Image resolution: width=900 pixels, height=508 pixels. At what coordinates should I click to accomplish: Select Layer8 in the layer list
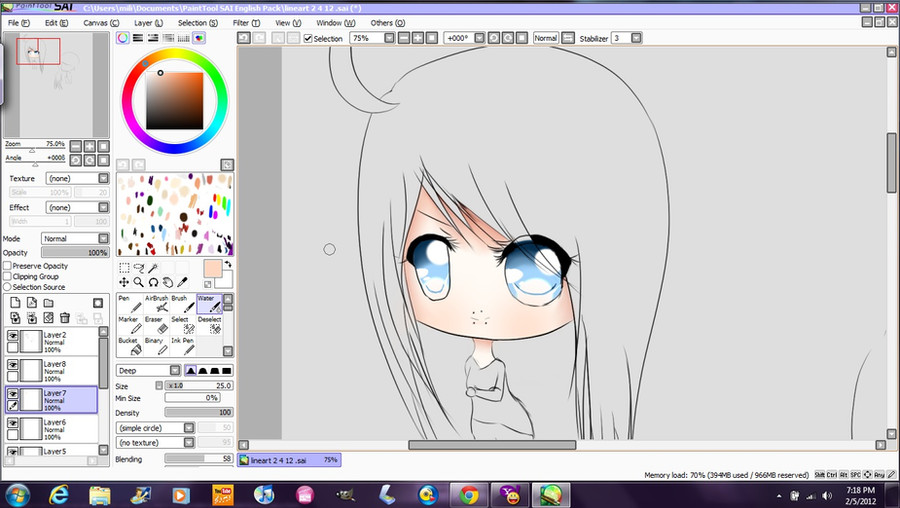tap(52, 371)
